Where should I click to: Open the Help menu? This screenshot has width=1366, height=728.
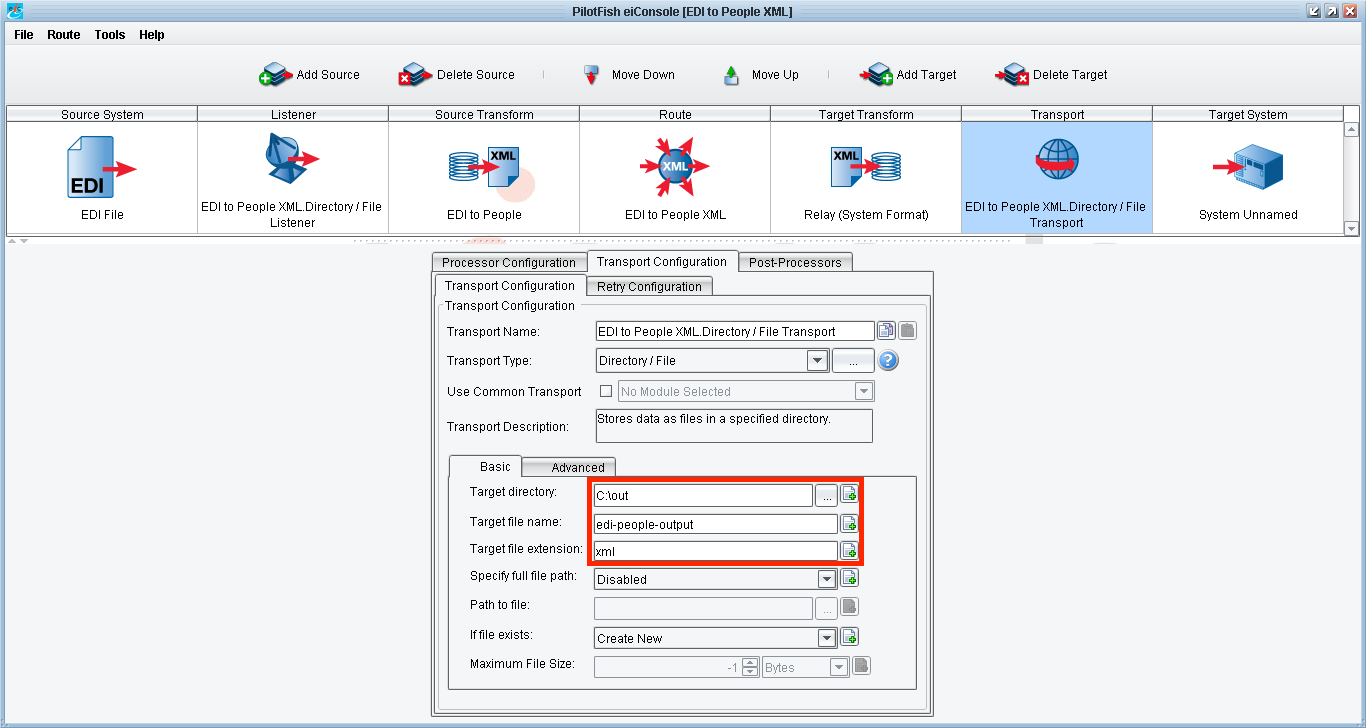152,35
